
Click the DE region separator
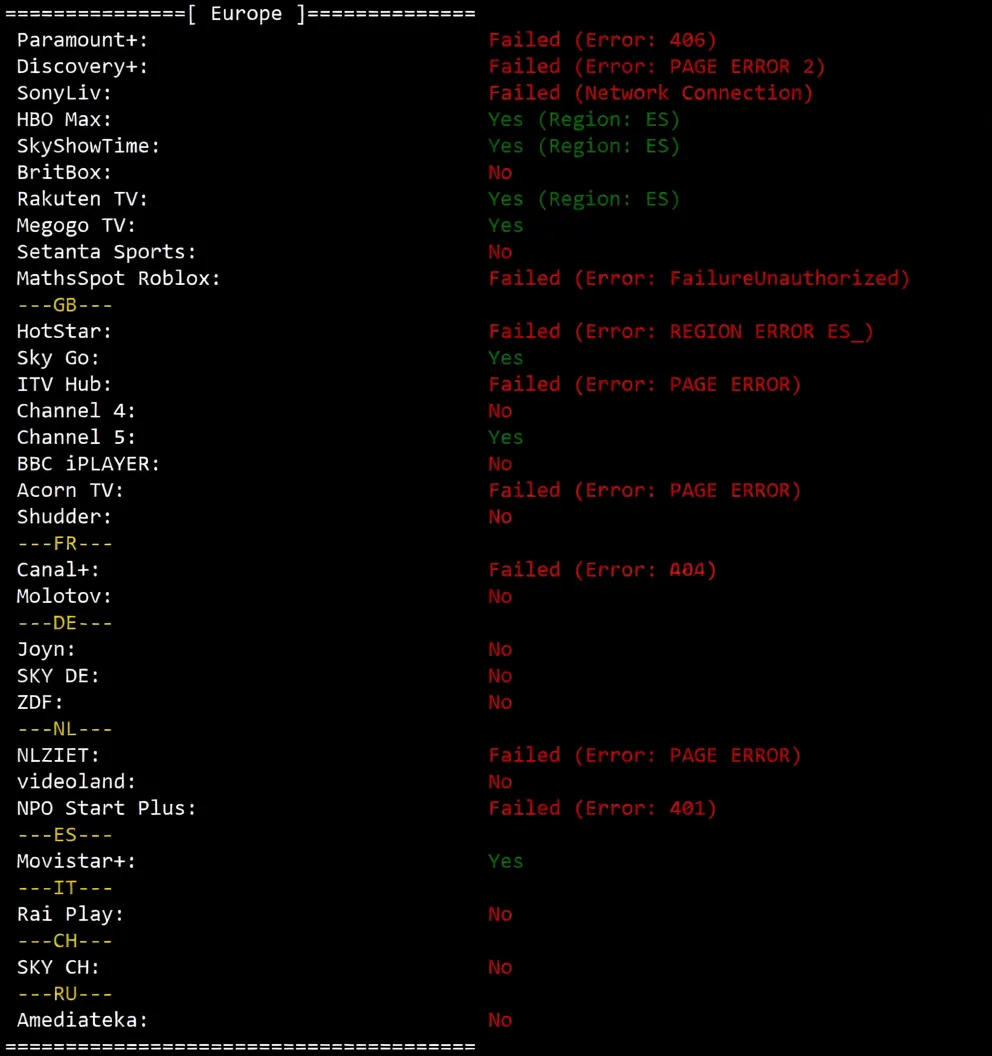pos(64,623)
